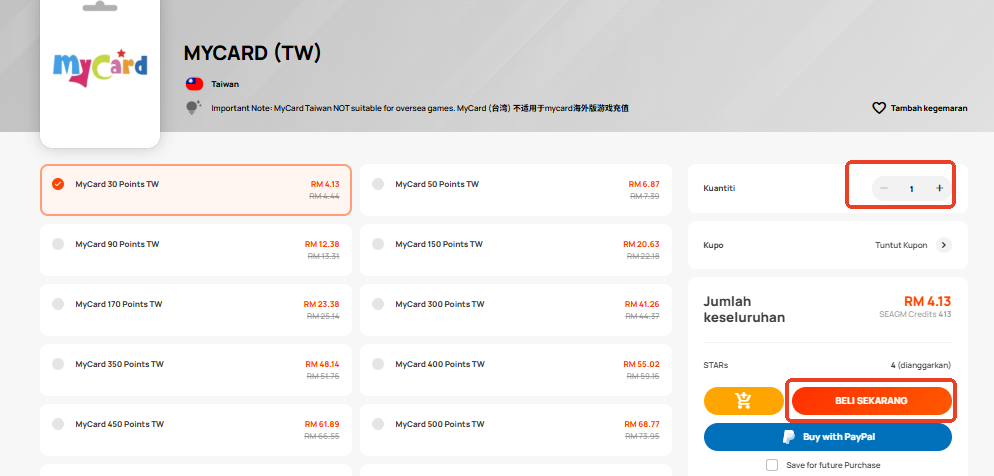Click the RM 55.02 price
The image size is (994, 476).
coord(642,364)
